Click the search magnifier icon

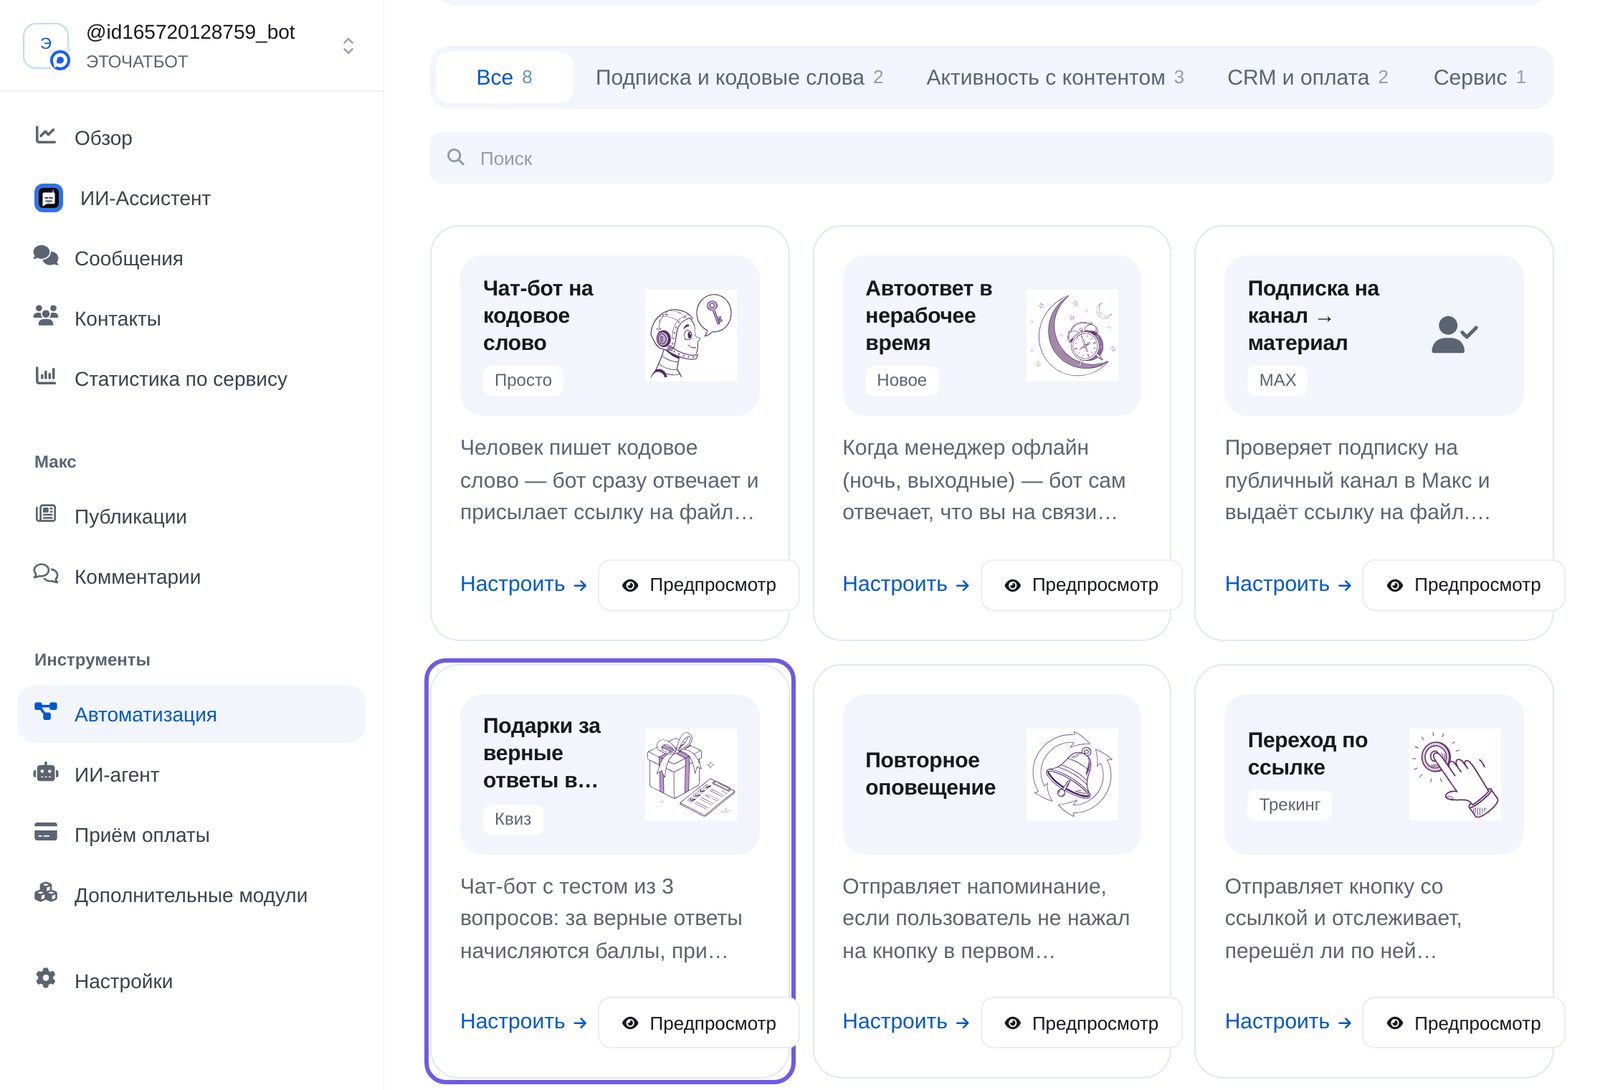tap(456, 157)
